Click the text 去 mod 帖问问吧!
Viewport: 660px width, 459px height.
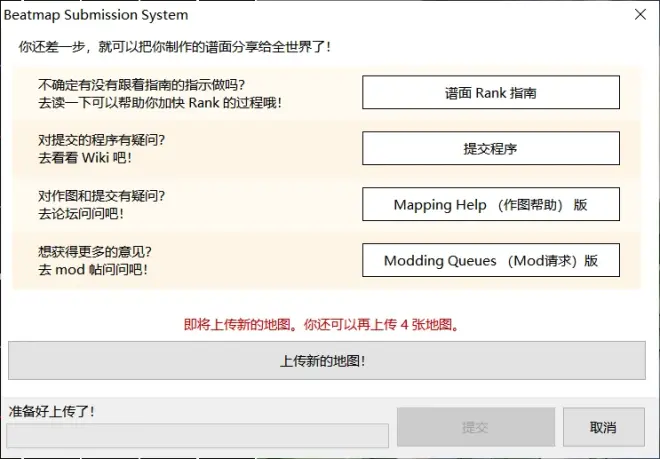coord(93,270)
